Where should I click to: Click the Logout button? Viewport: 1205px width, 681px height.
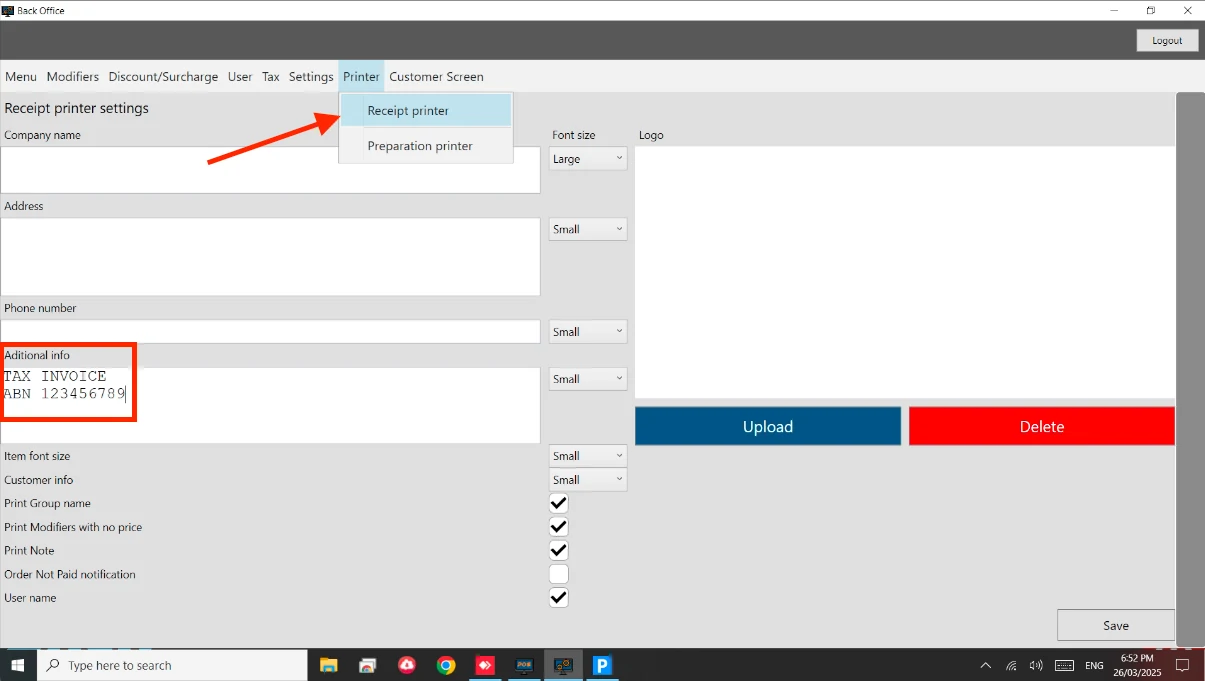[x=1167, y=40]
